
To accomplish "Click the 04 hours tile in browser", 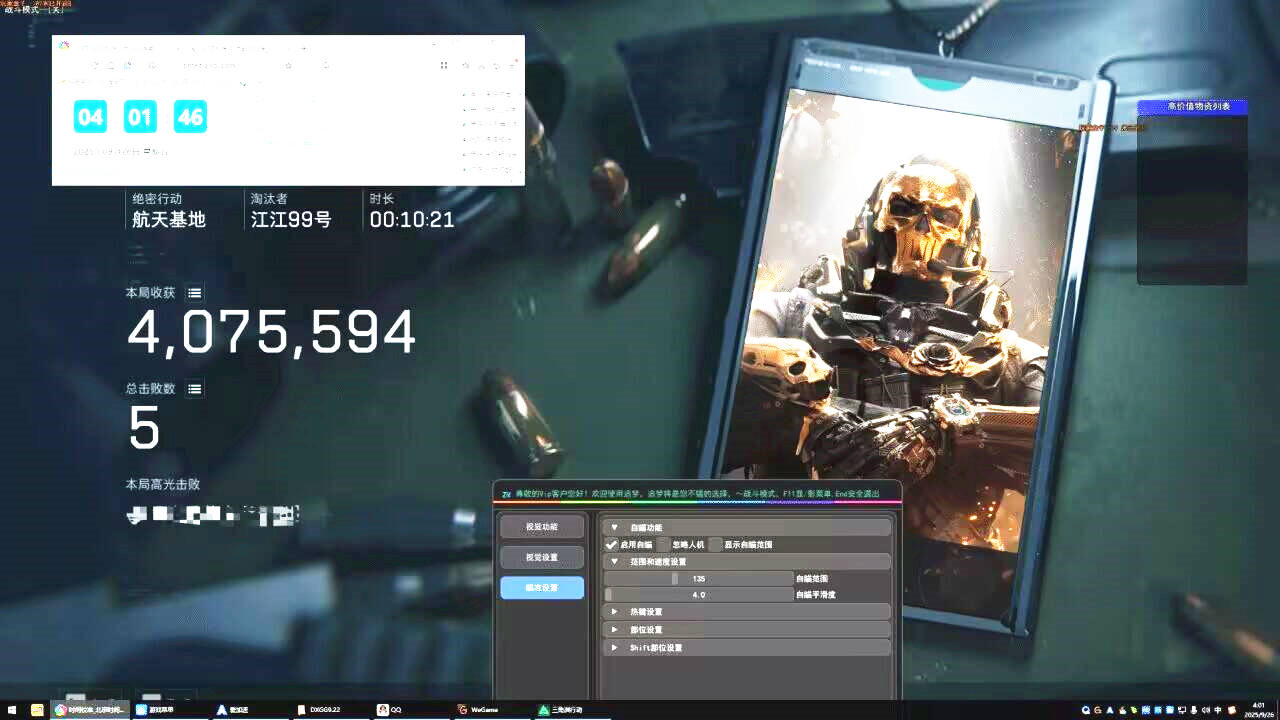I will [x=90, y=117].
